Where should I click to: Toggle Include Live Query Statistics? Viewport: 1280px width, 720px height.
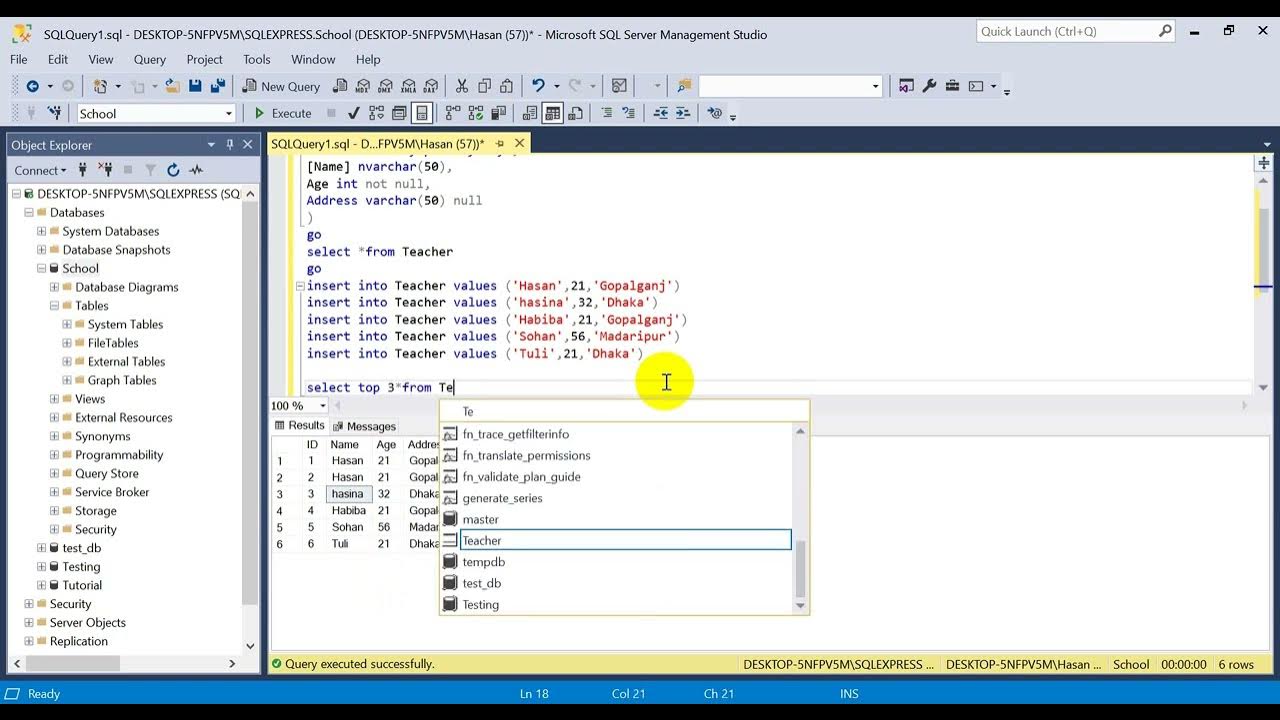pyautogui.click(x=476, y=113)
